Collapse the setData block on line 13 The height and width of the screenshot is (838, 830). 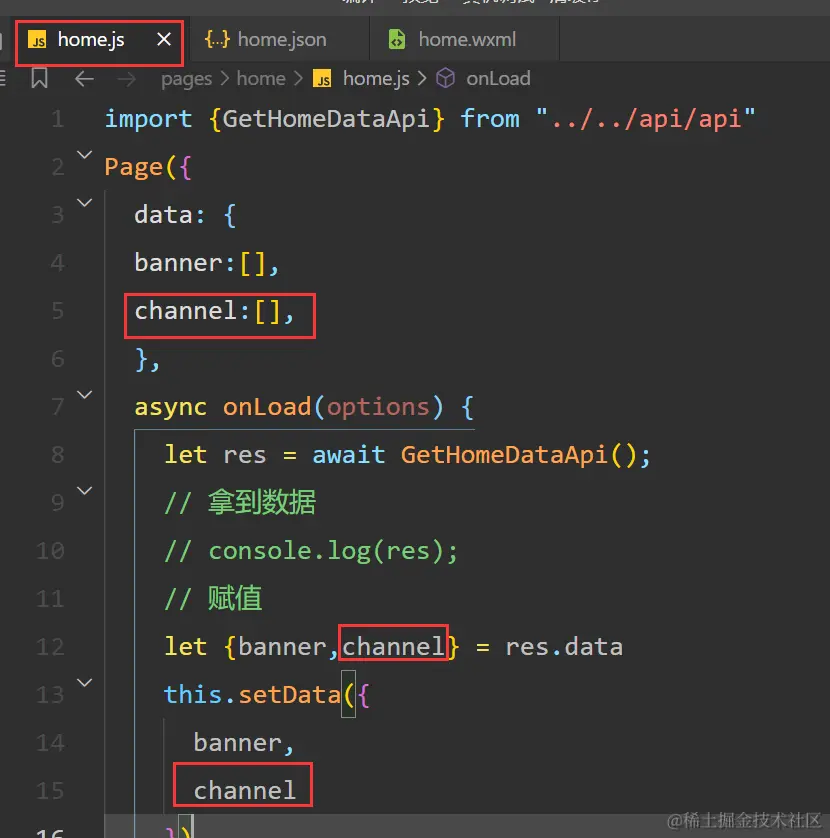pos(84,682)
